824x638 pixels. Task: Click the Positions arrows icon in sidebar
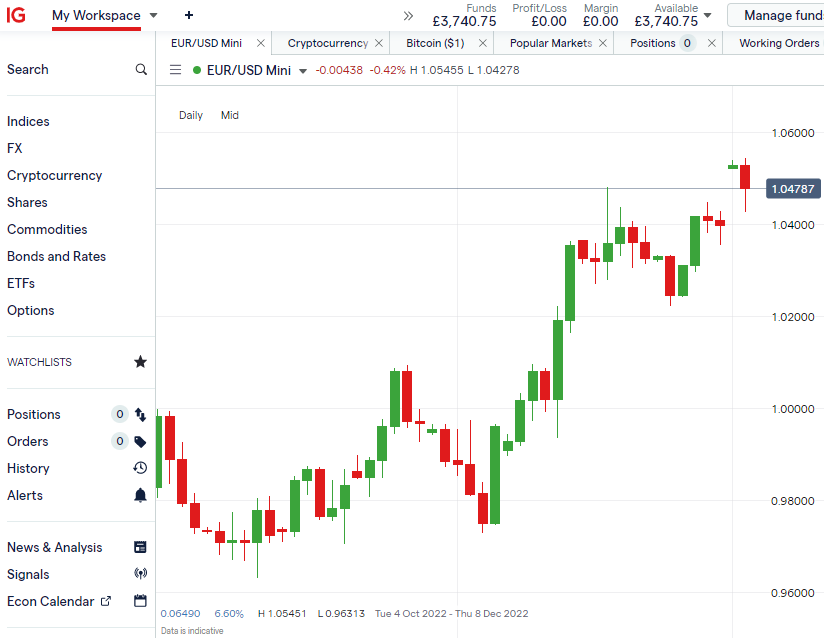coord(140,415)
